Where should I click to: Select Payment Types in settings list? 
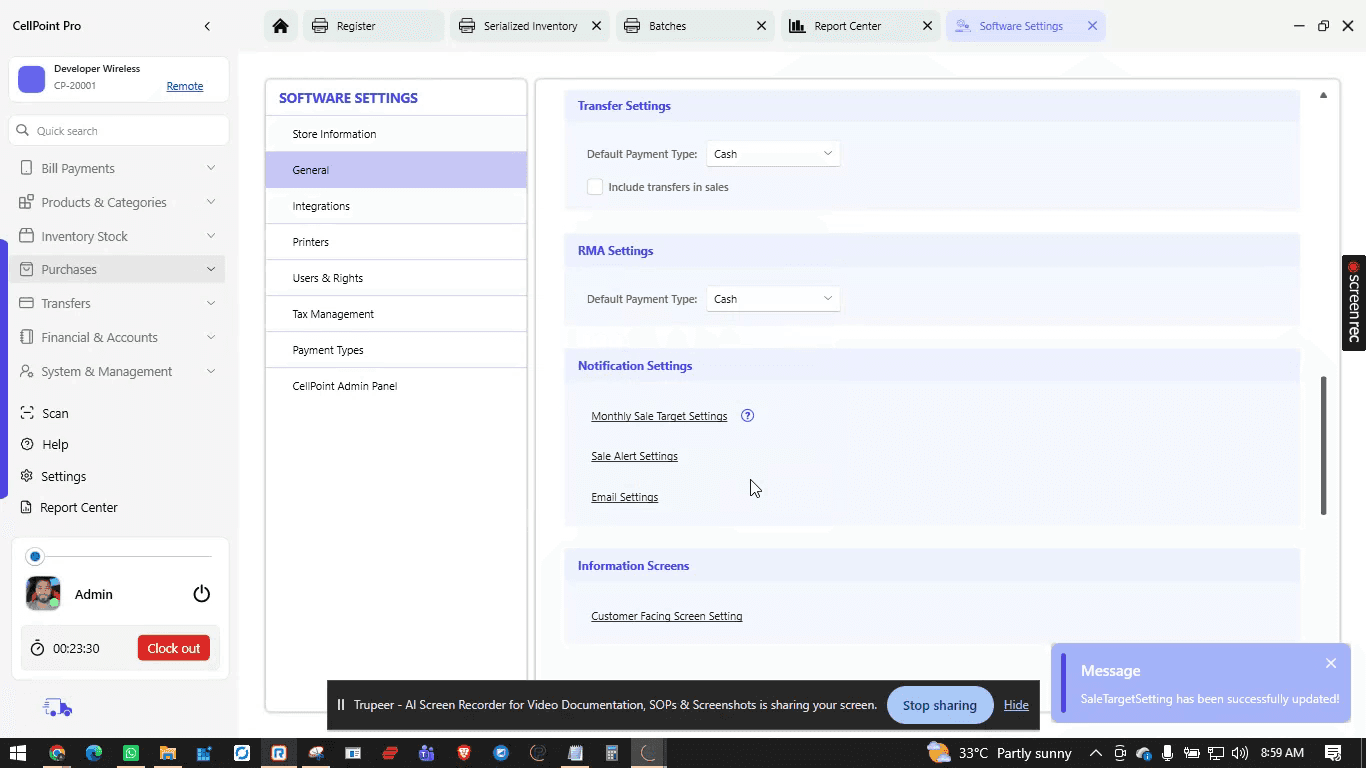396,350
